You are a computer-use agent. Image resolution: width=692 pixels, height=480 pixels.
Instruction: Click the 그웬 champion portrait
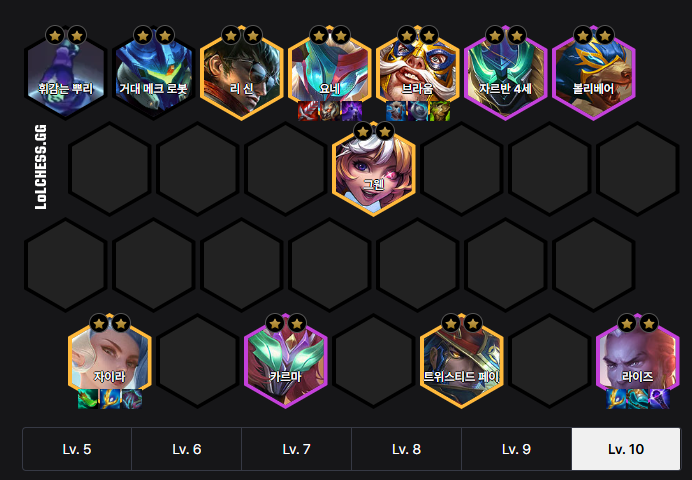373,169
